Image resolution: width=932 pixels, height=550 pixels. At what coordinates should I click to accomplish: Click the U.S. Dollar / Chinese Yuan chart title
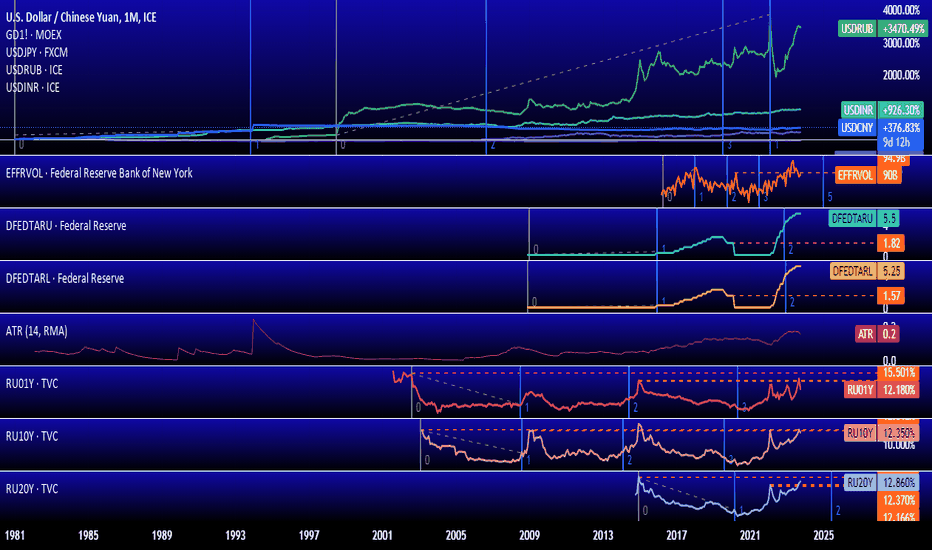click(x=81, y=17)
